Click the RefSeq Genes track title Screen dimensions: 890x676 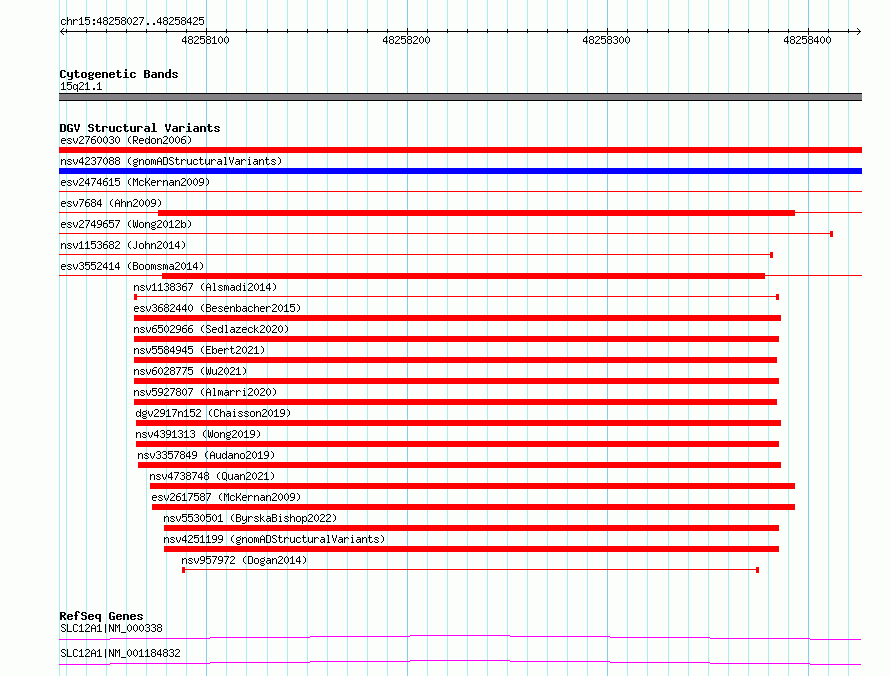(x=101, y=616)
